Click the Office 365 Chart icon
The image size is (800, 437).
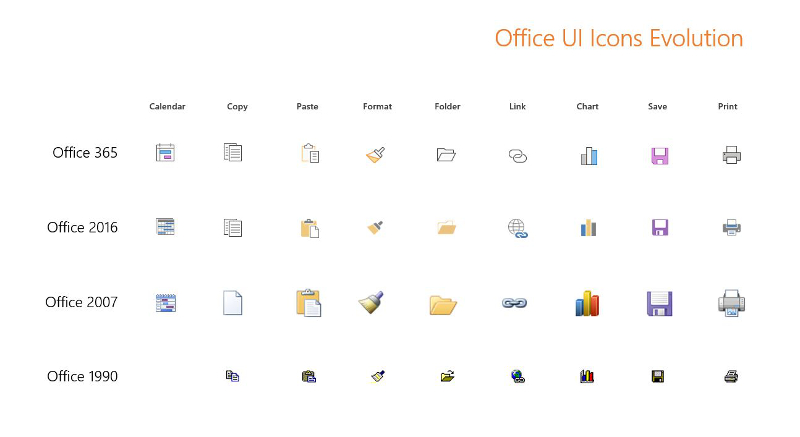tap(589, 156)
